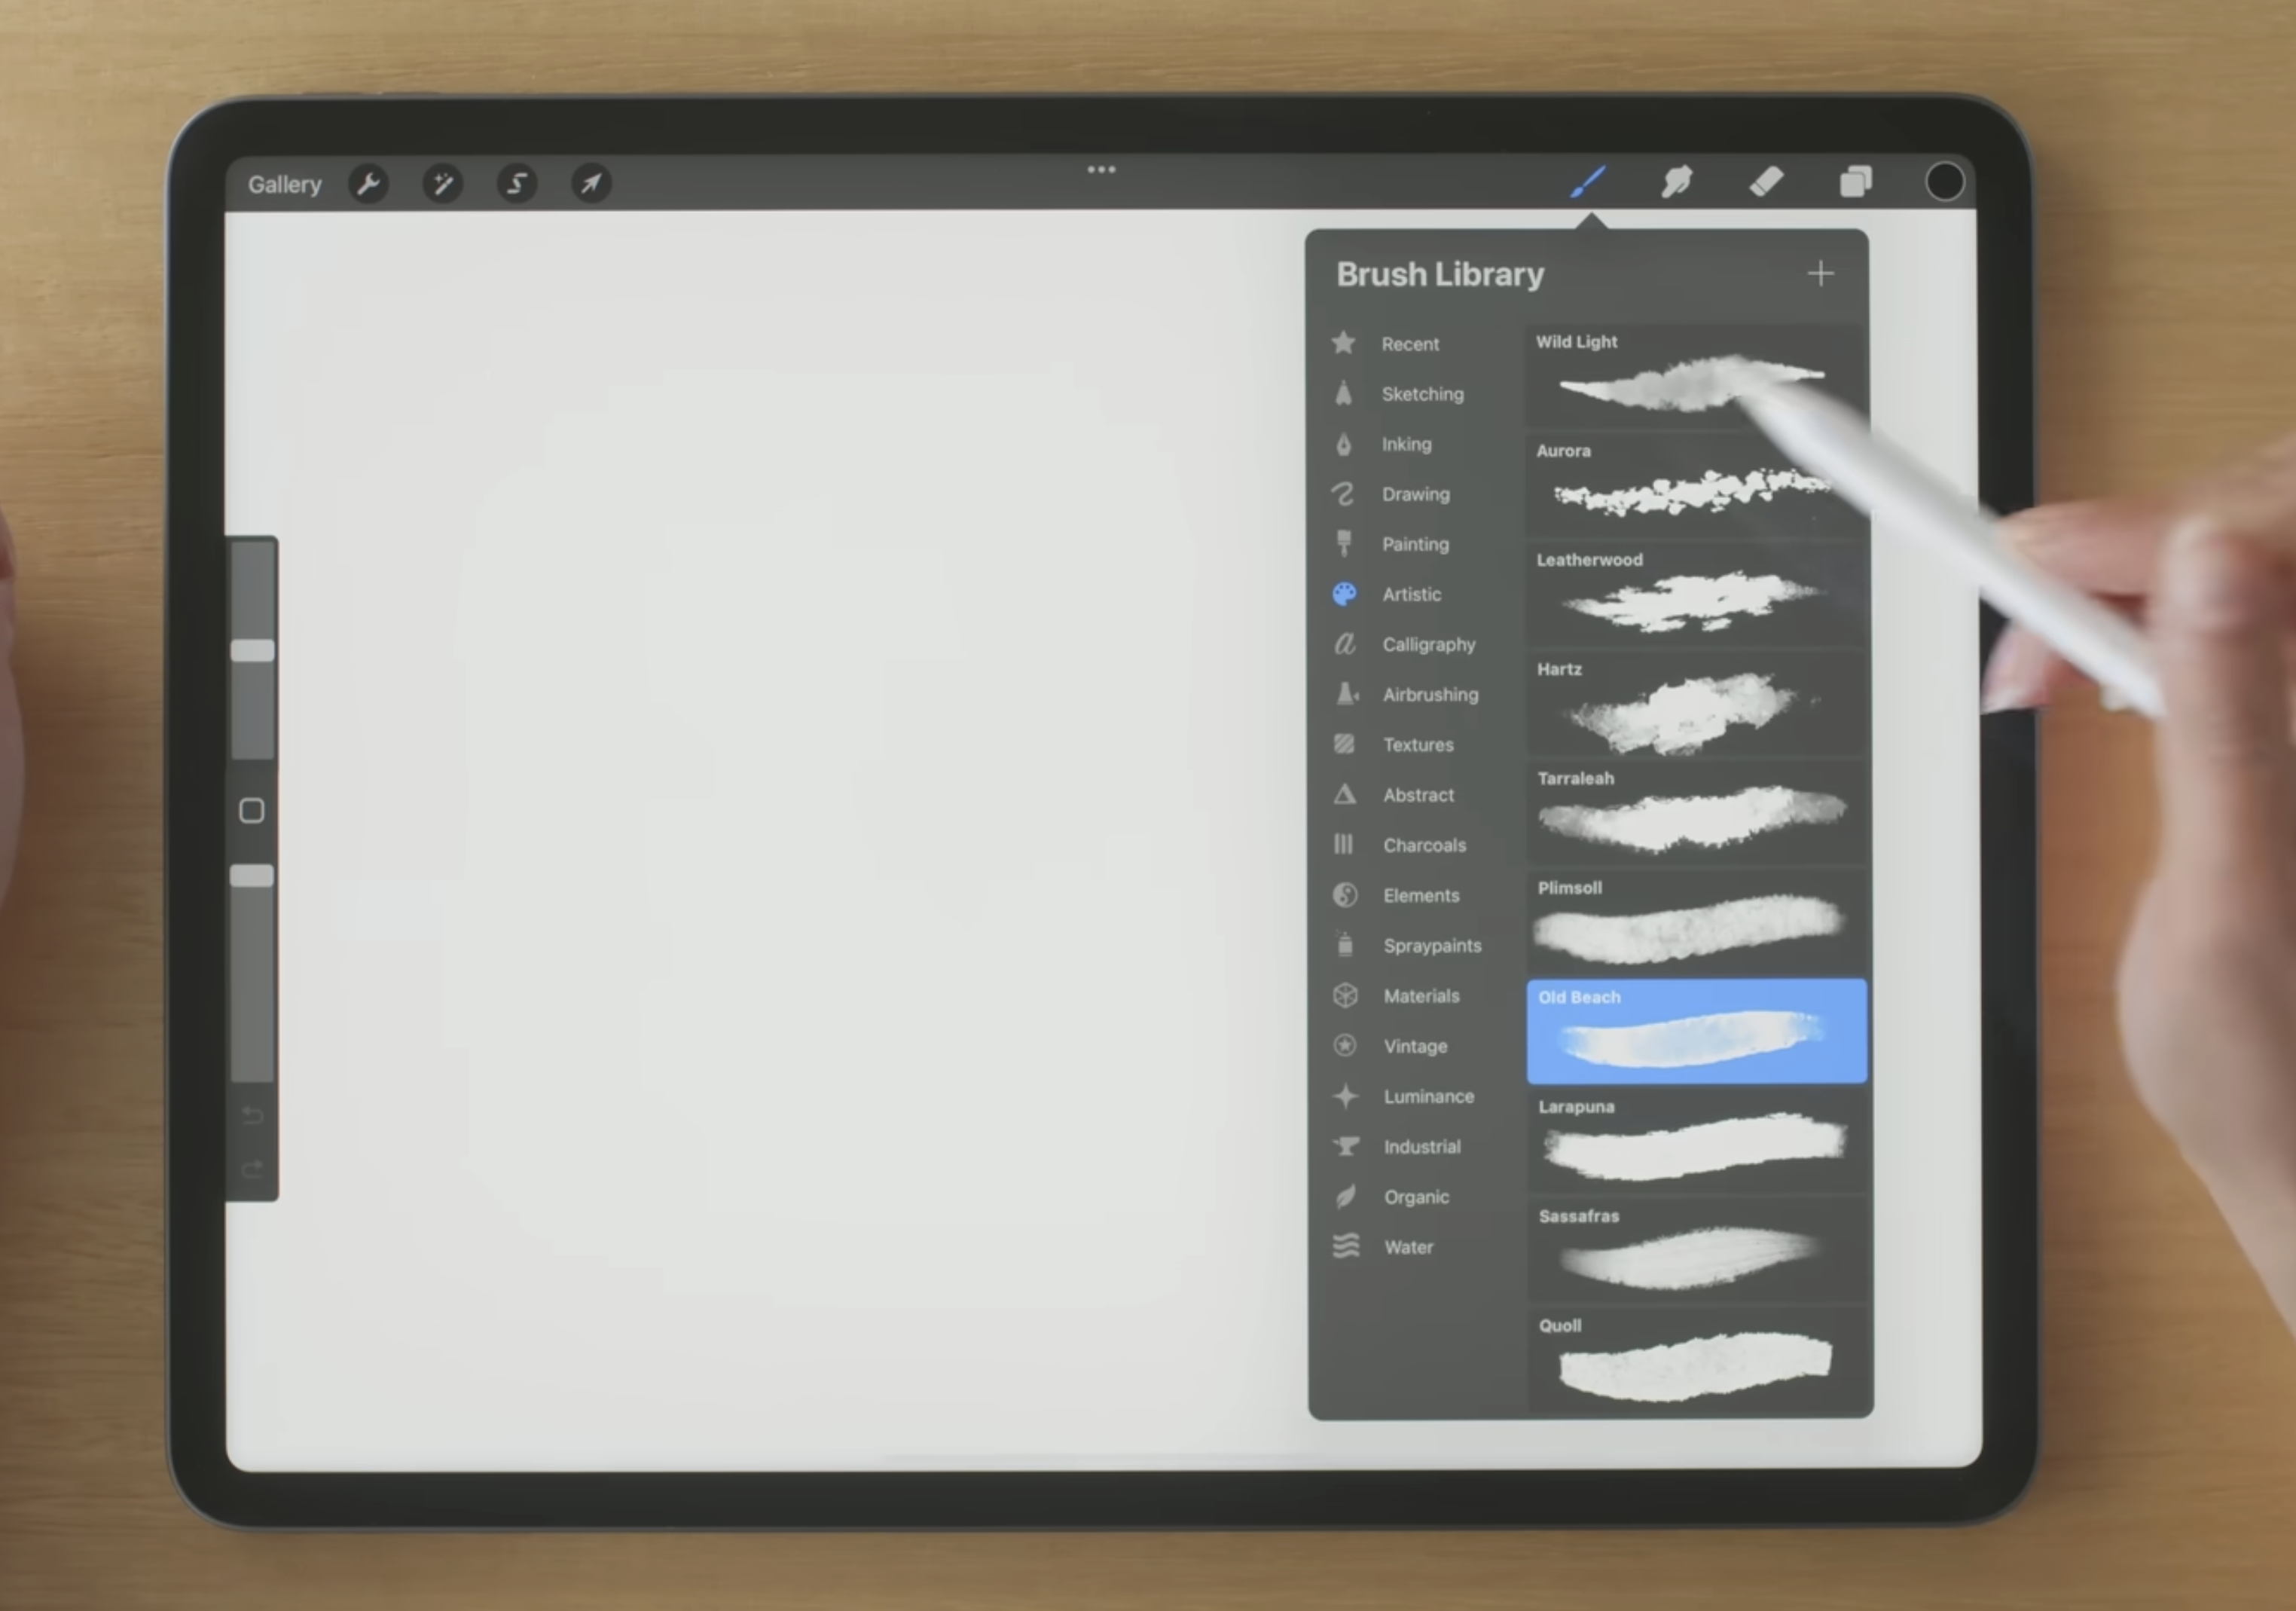Select the Eraser tool

(1766, 181)
